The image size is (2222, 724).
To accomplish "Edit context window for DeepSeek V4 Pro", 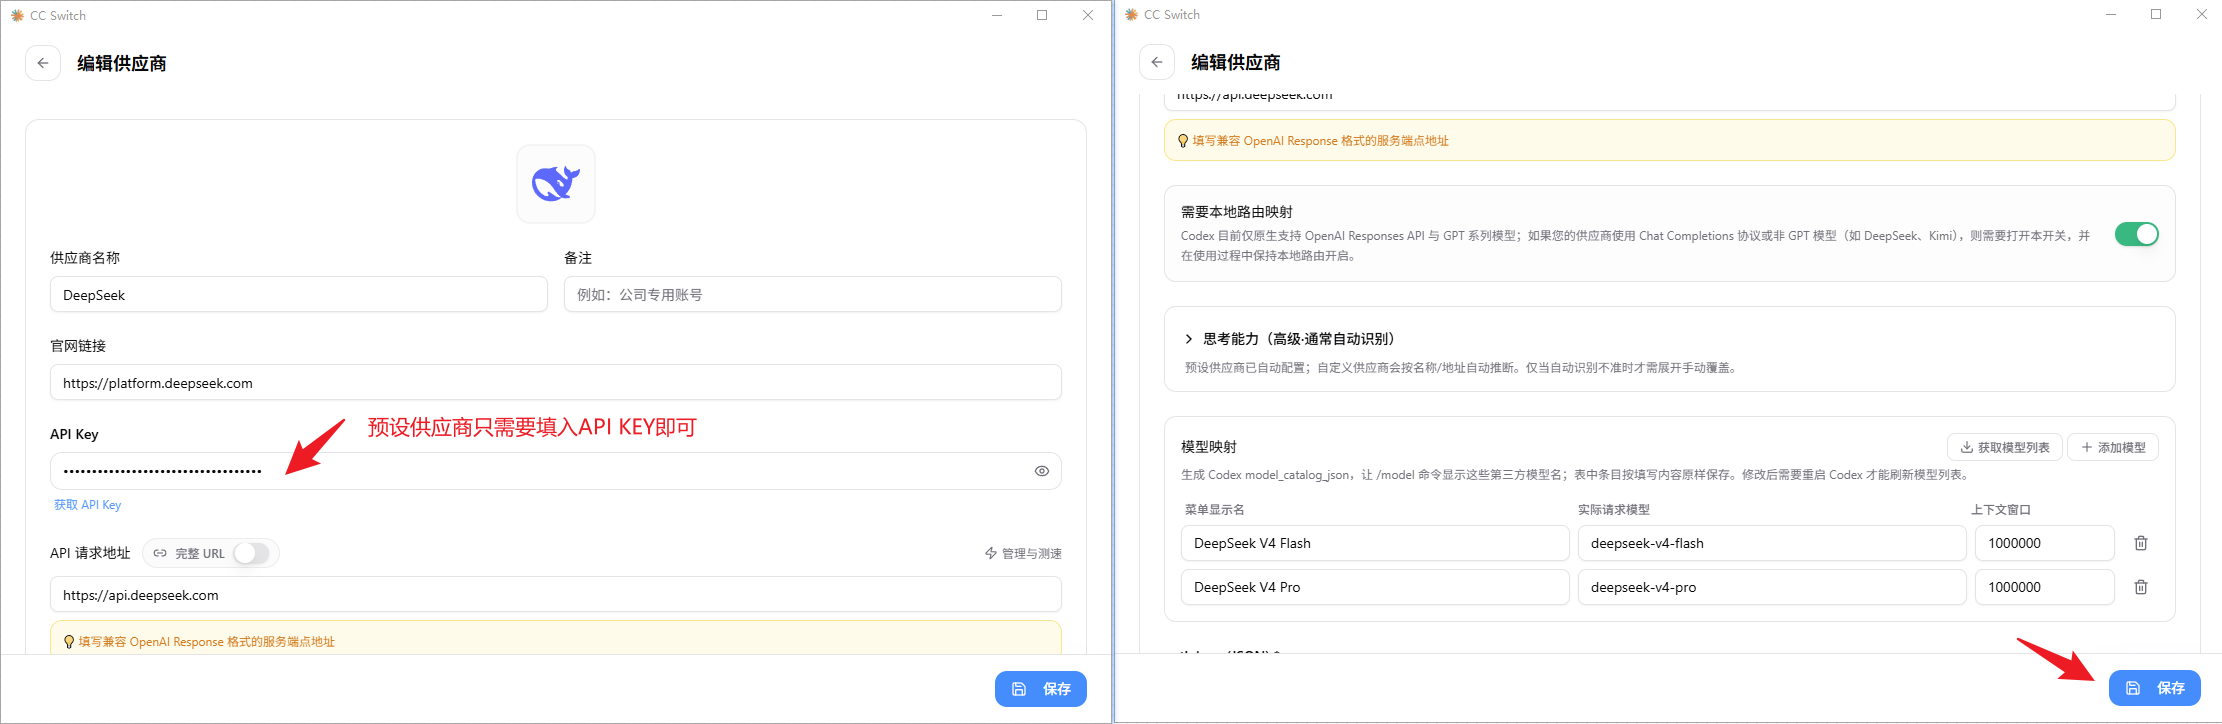I will click(x=2045, y=587).
